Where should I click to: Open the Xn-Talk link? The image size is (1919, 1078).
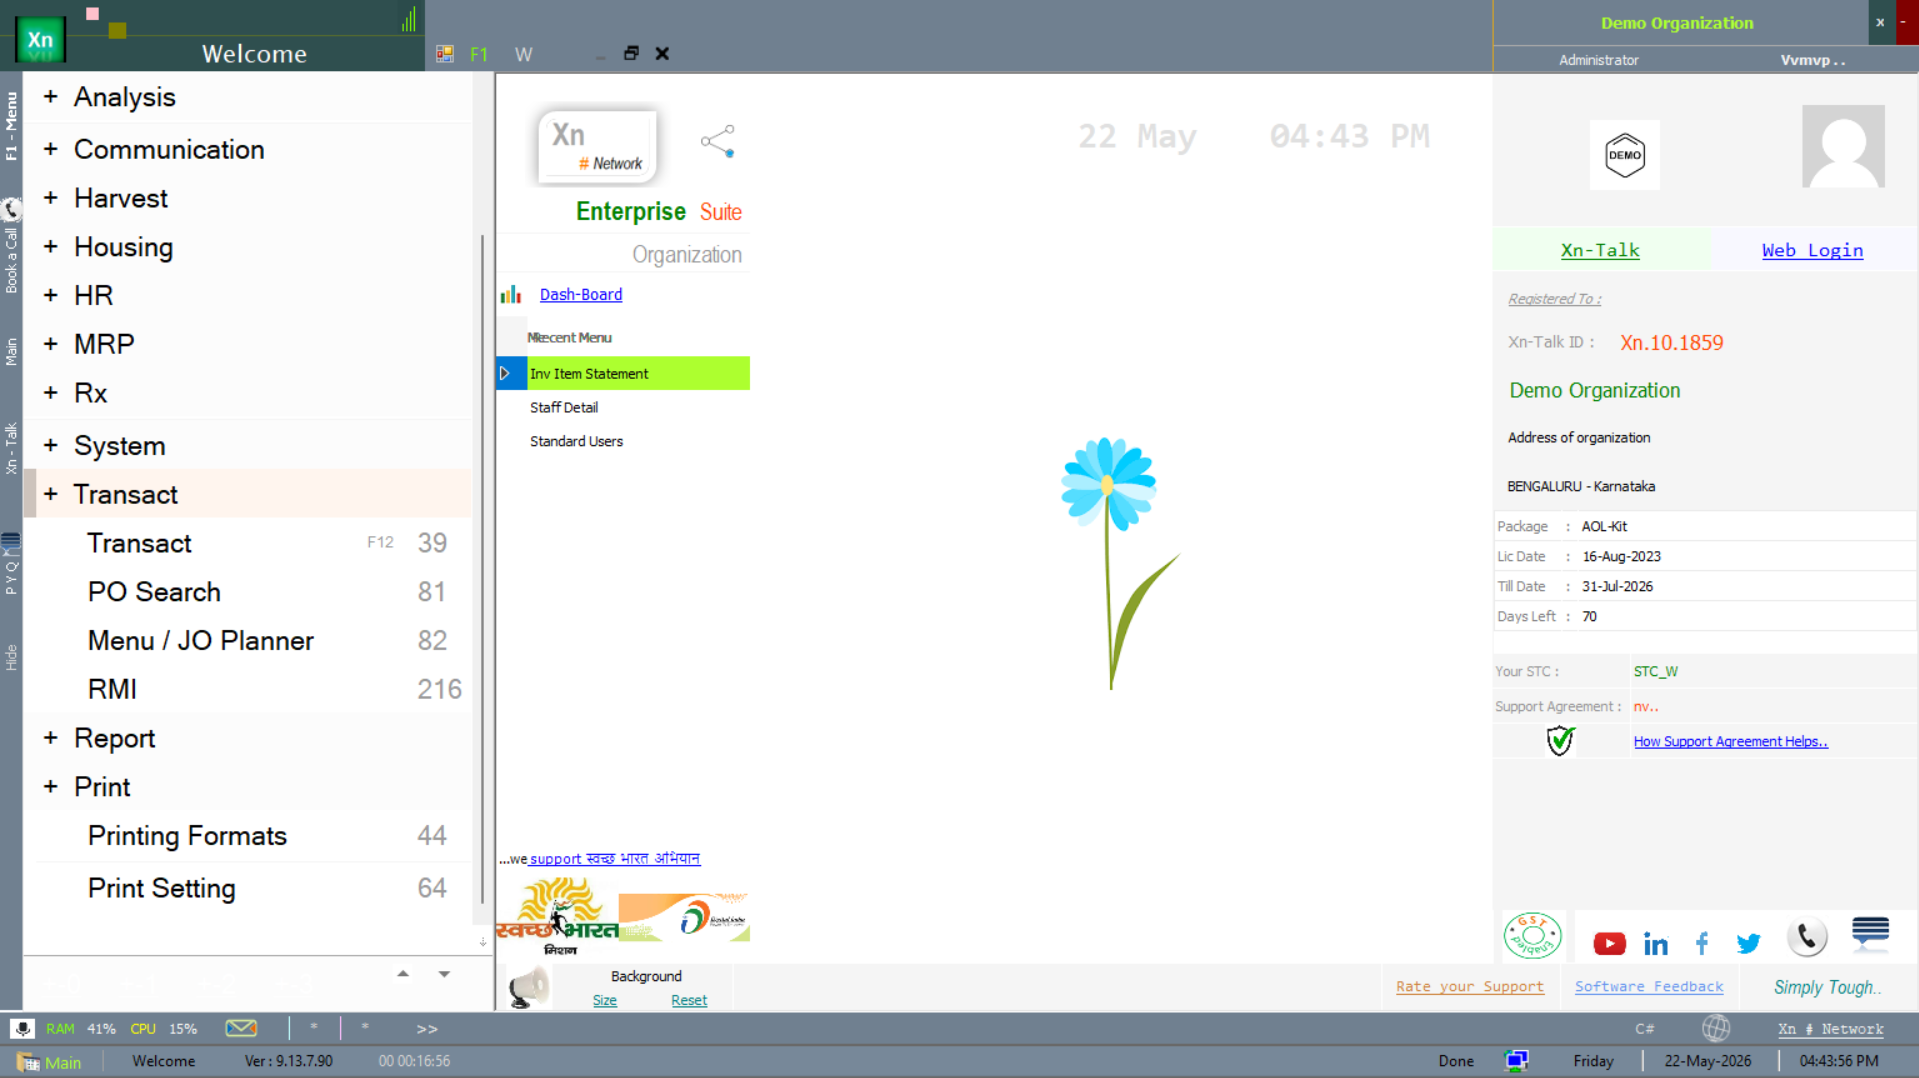tap(1600, 250)
